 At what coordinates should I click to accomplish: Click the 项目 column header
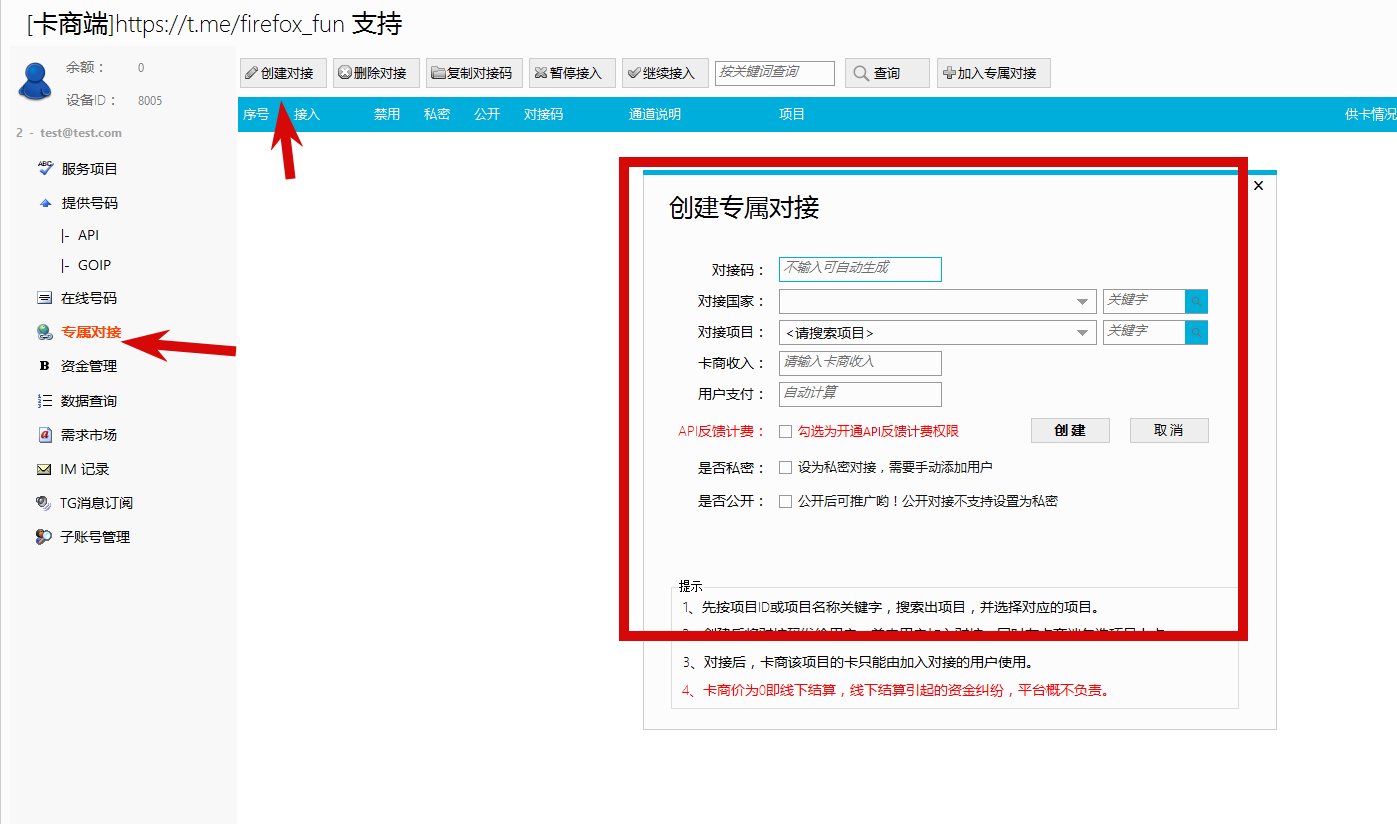(792, 115)
